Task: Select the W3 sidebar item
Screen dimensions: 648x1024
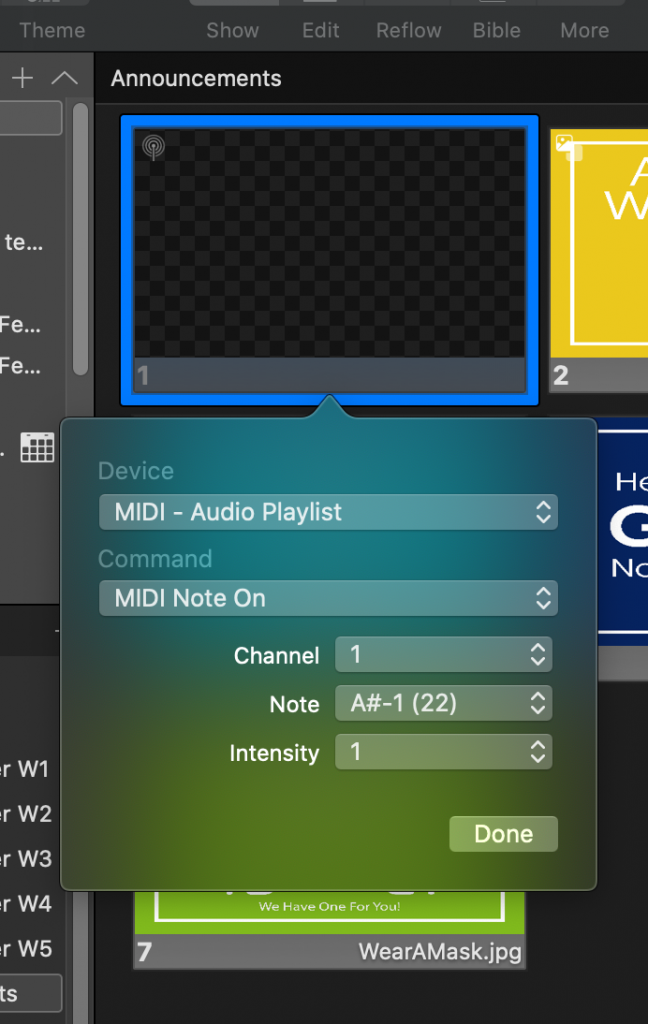Action: pos(26,859)
